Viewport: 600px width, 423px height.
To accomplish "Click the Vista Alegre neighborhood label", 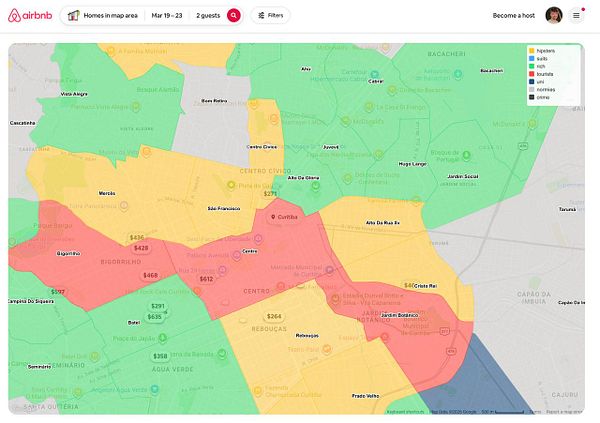I will click(x=74, y=94).
